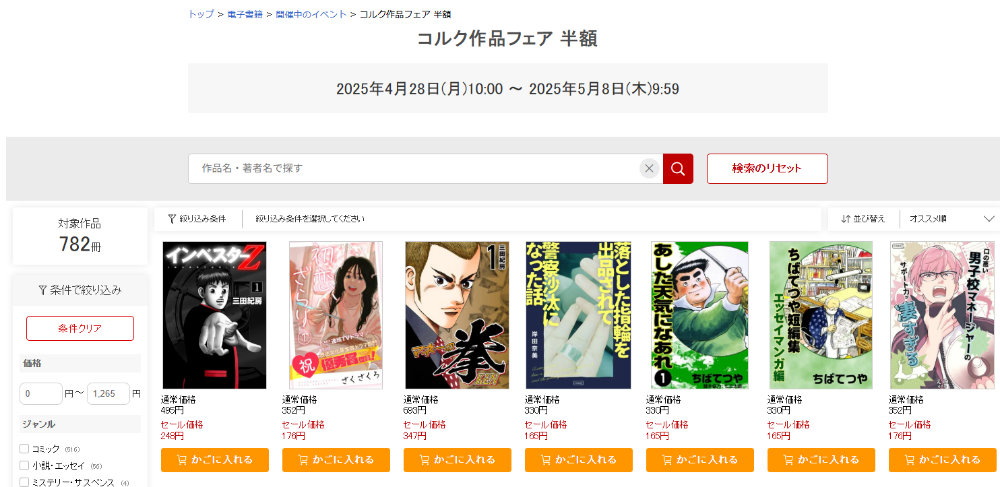Tick the ミステリー・サスペンス checkbox

(x=24, y=483)
